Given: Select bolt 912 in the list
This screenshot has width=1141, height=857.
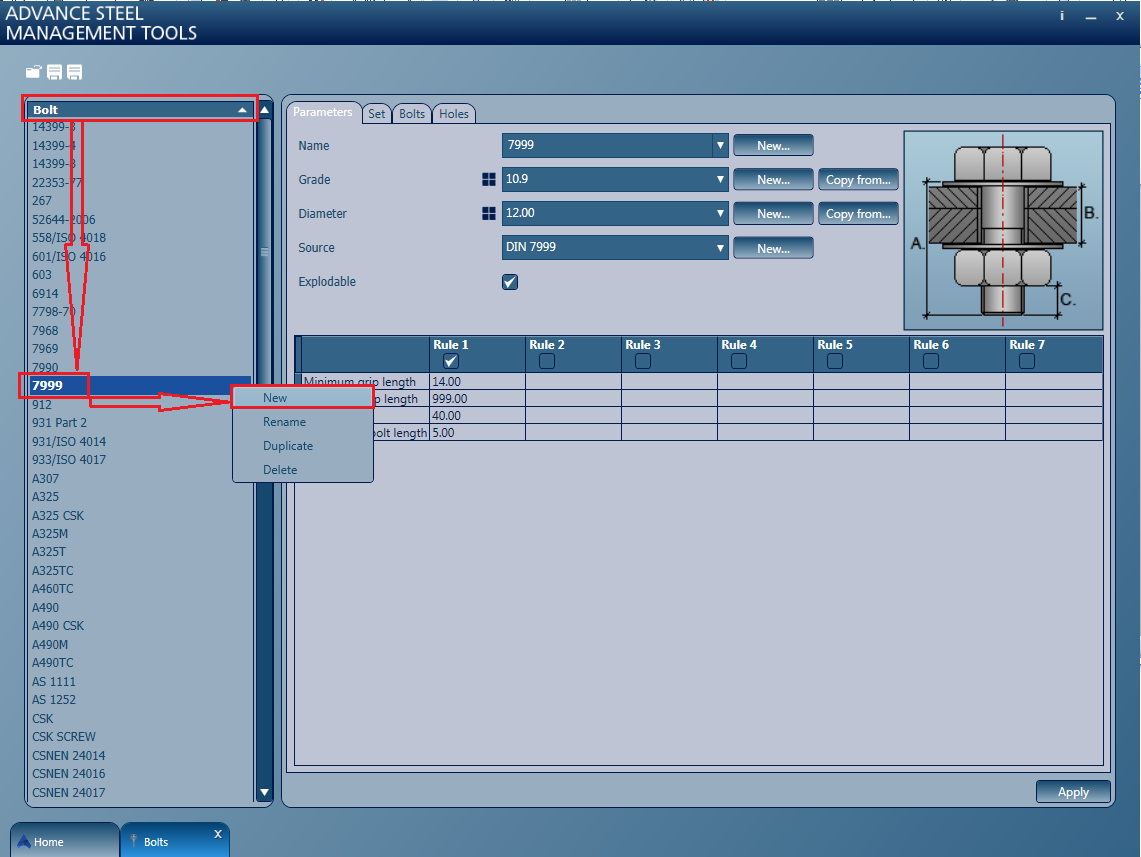Looking at the screenshot, I should tap(140, 404).
